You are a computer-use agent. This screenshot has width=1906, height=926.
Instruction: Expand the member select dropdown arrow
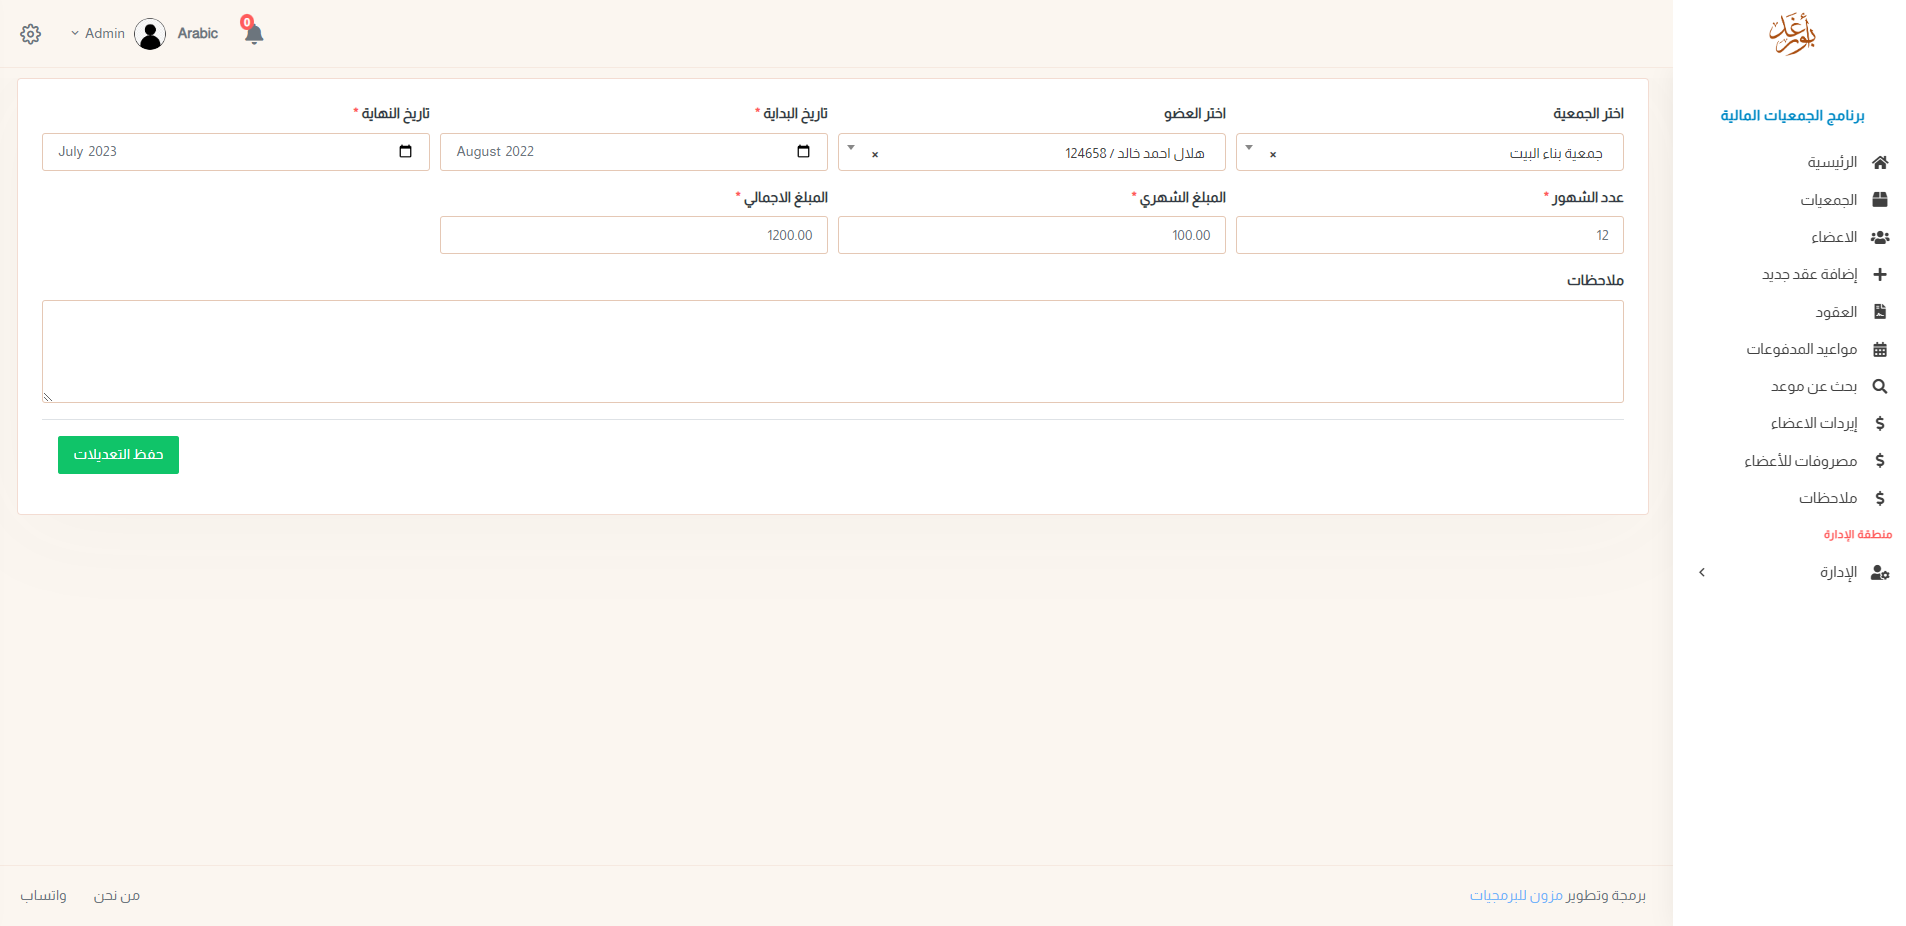(x=851, y=148)
